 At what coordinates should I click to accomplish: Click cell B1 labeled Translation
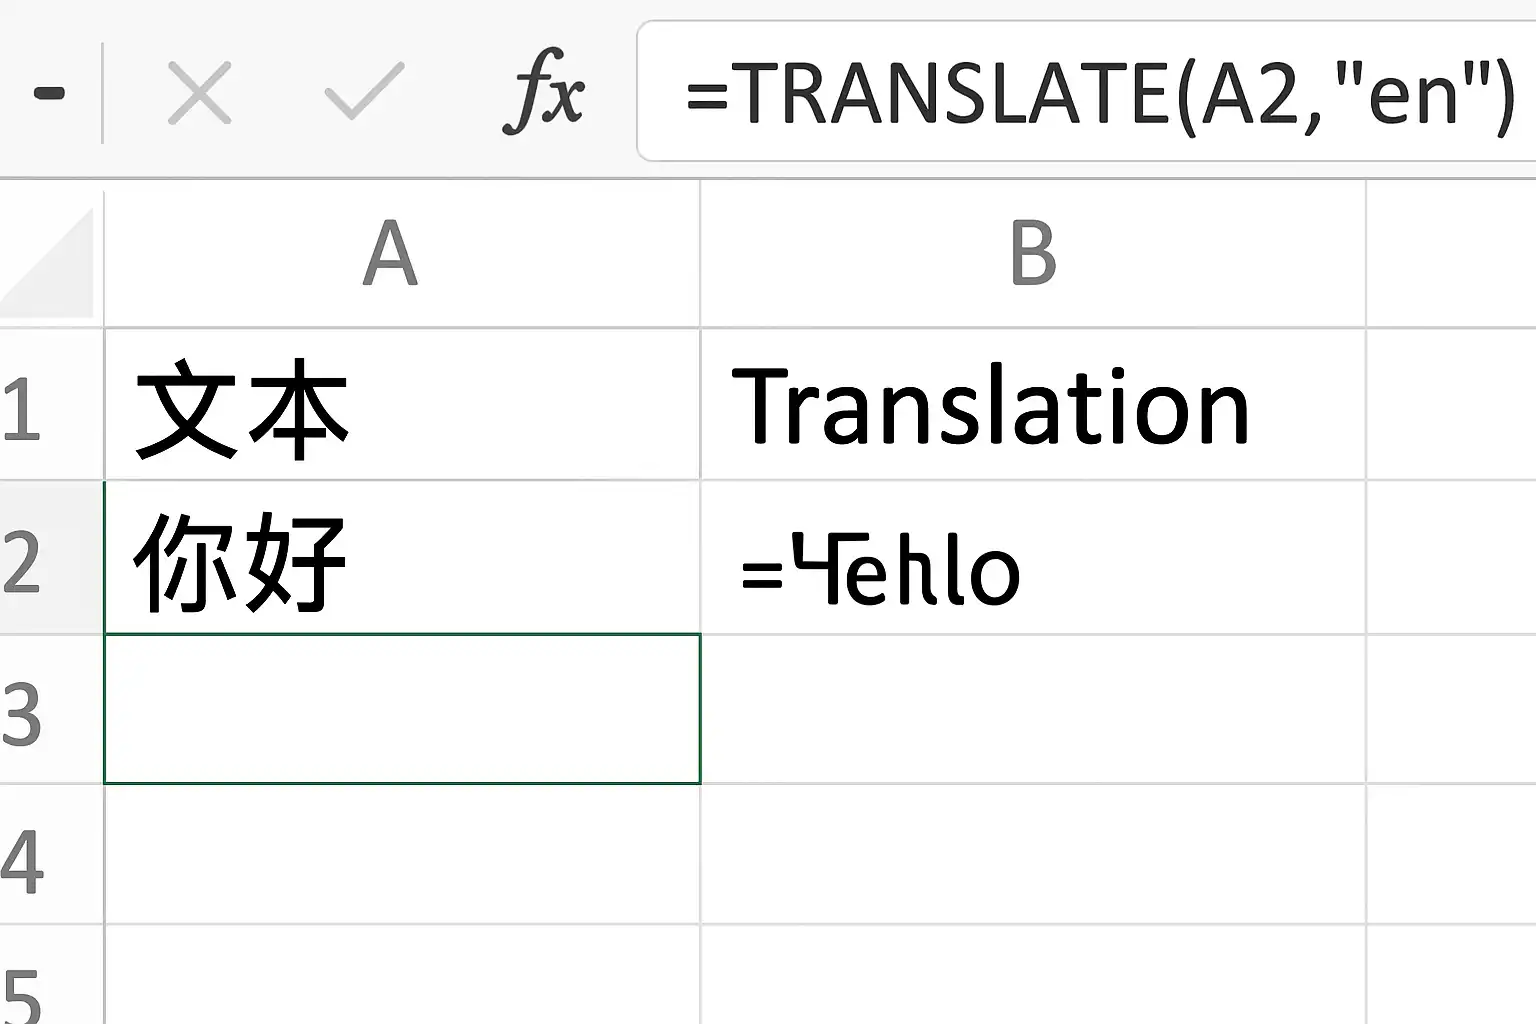coord(1033,404)
